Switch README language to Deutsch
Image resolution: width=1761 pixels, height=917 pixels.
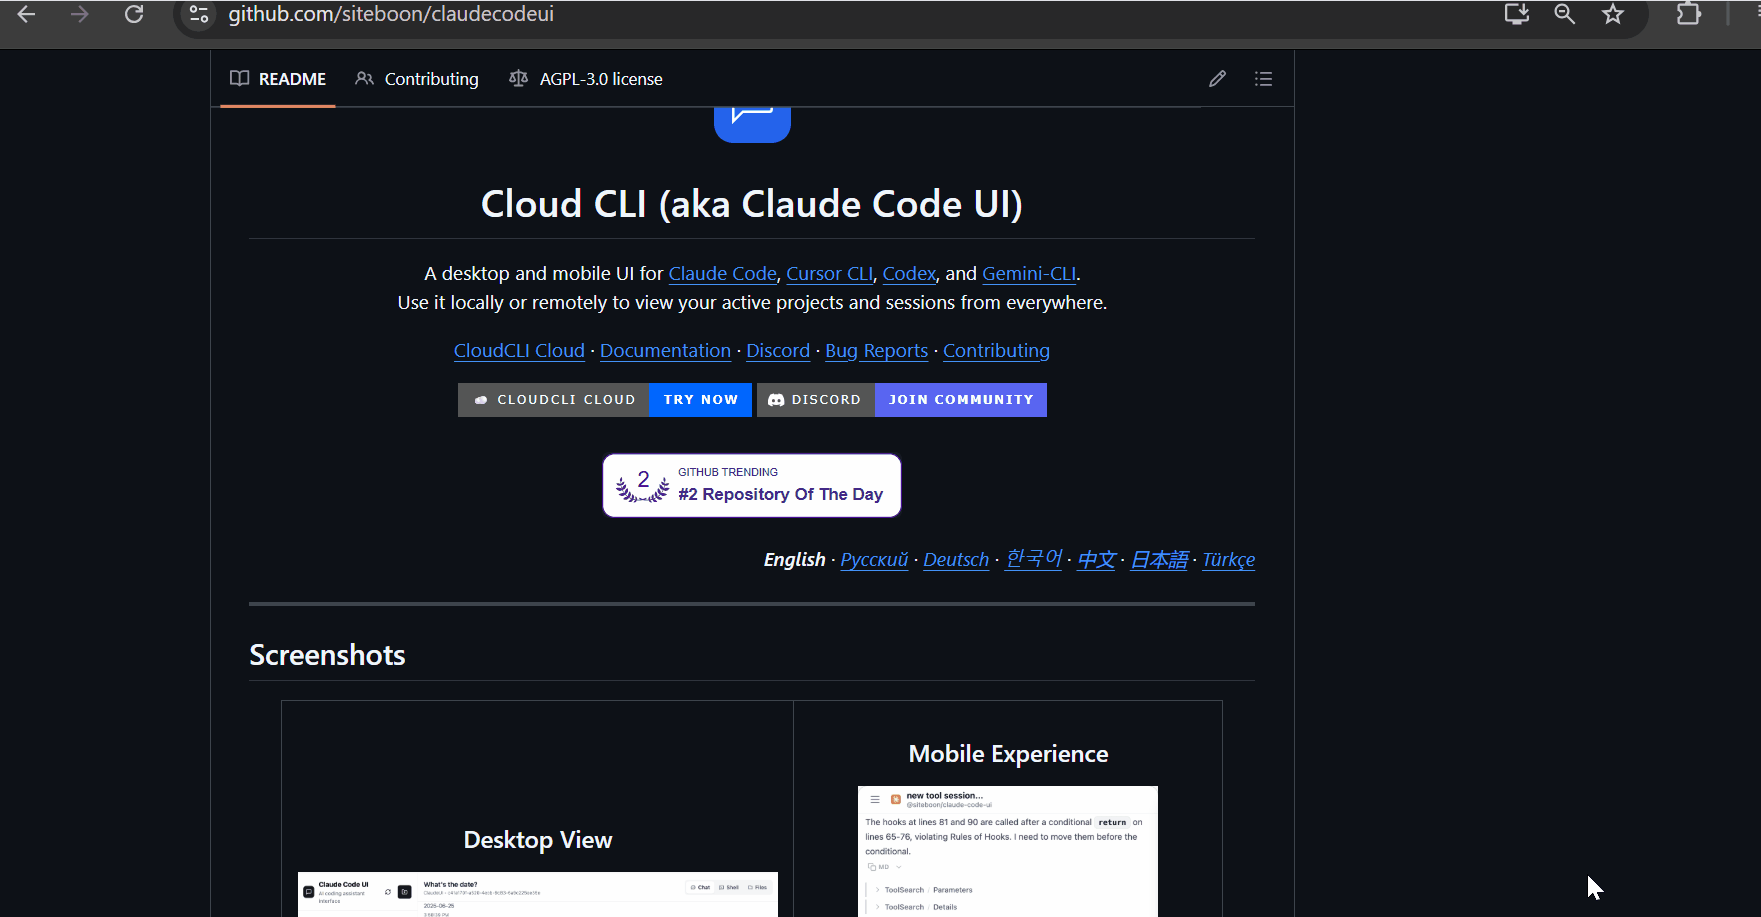(956, 560)
